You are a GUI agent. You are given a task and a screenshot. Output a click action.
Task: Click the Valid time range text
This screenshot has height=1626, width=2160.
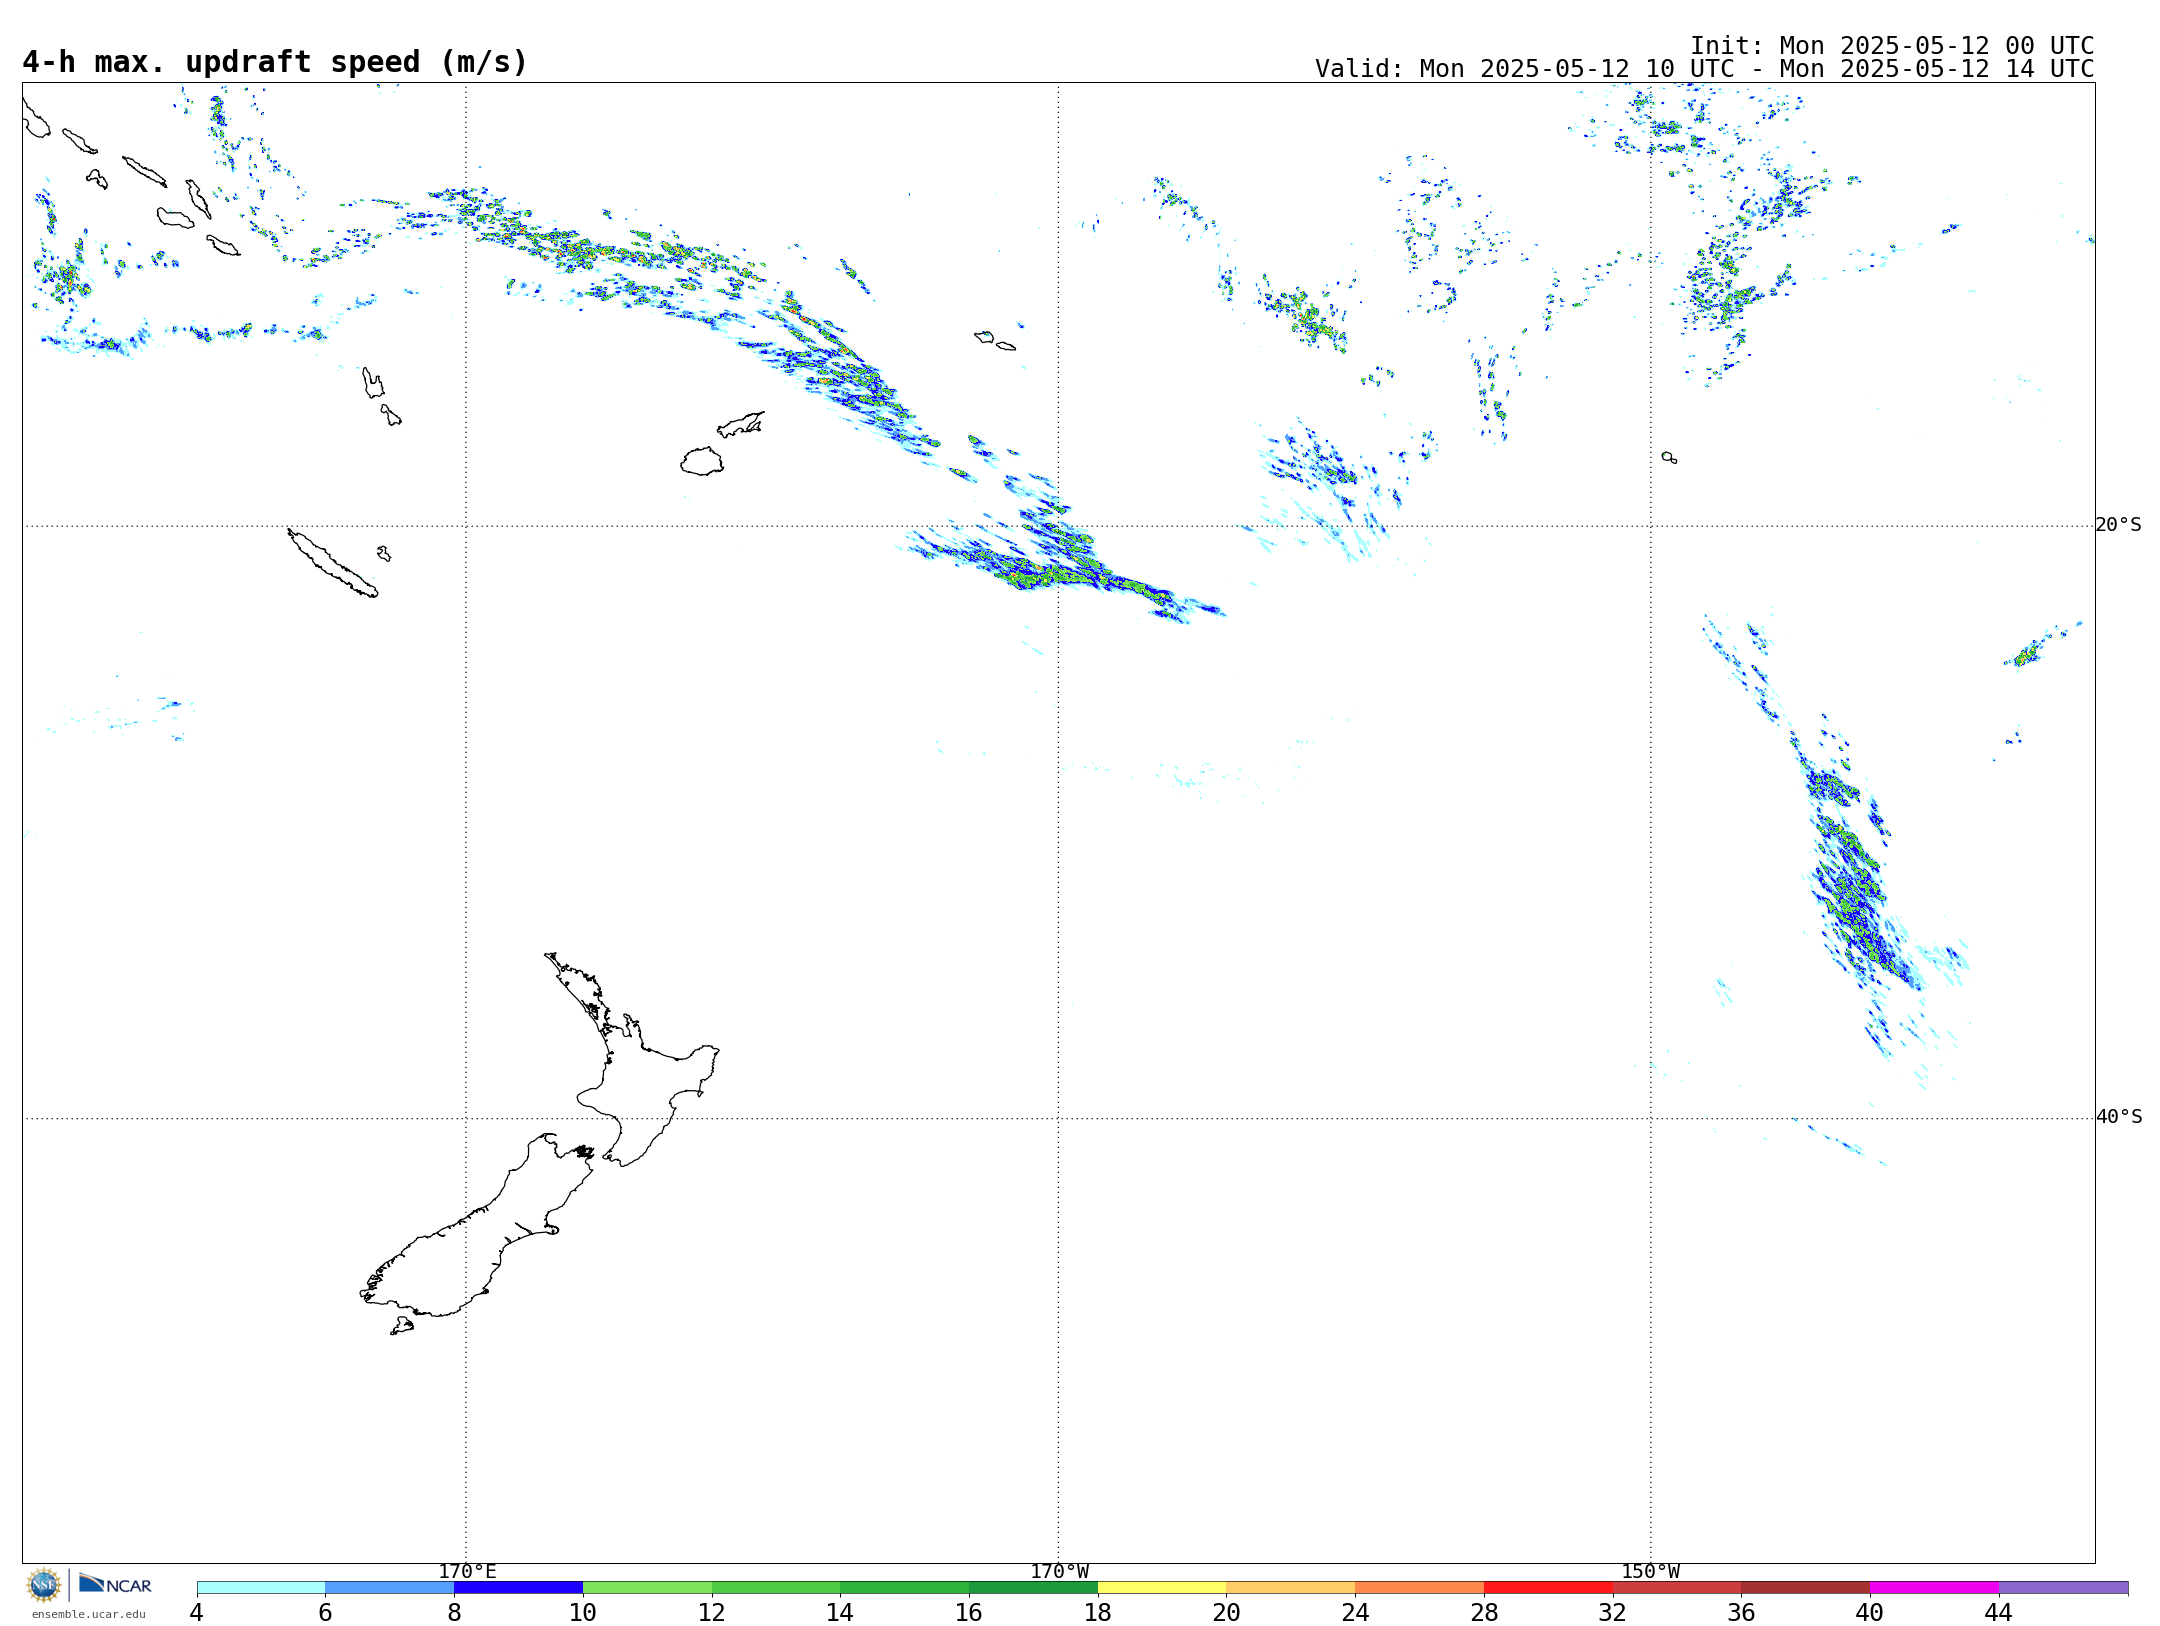[1704, 69]
